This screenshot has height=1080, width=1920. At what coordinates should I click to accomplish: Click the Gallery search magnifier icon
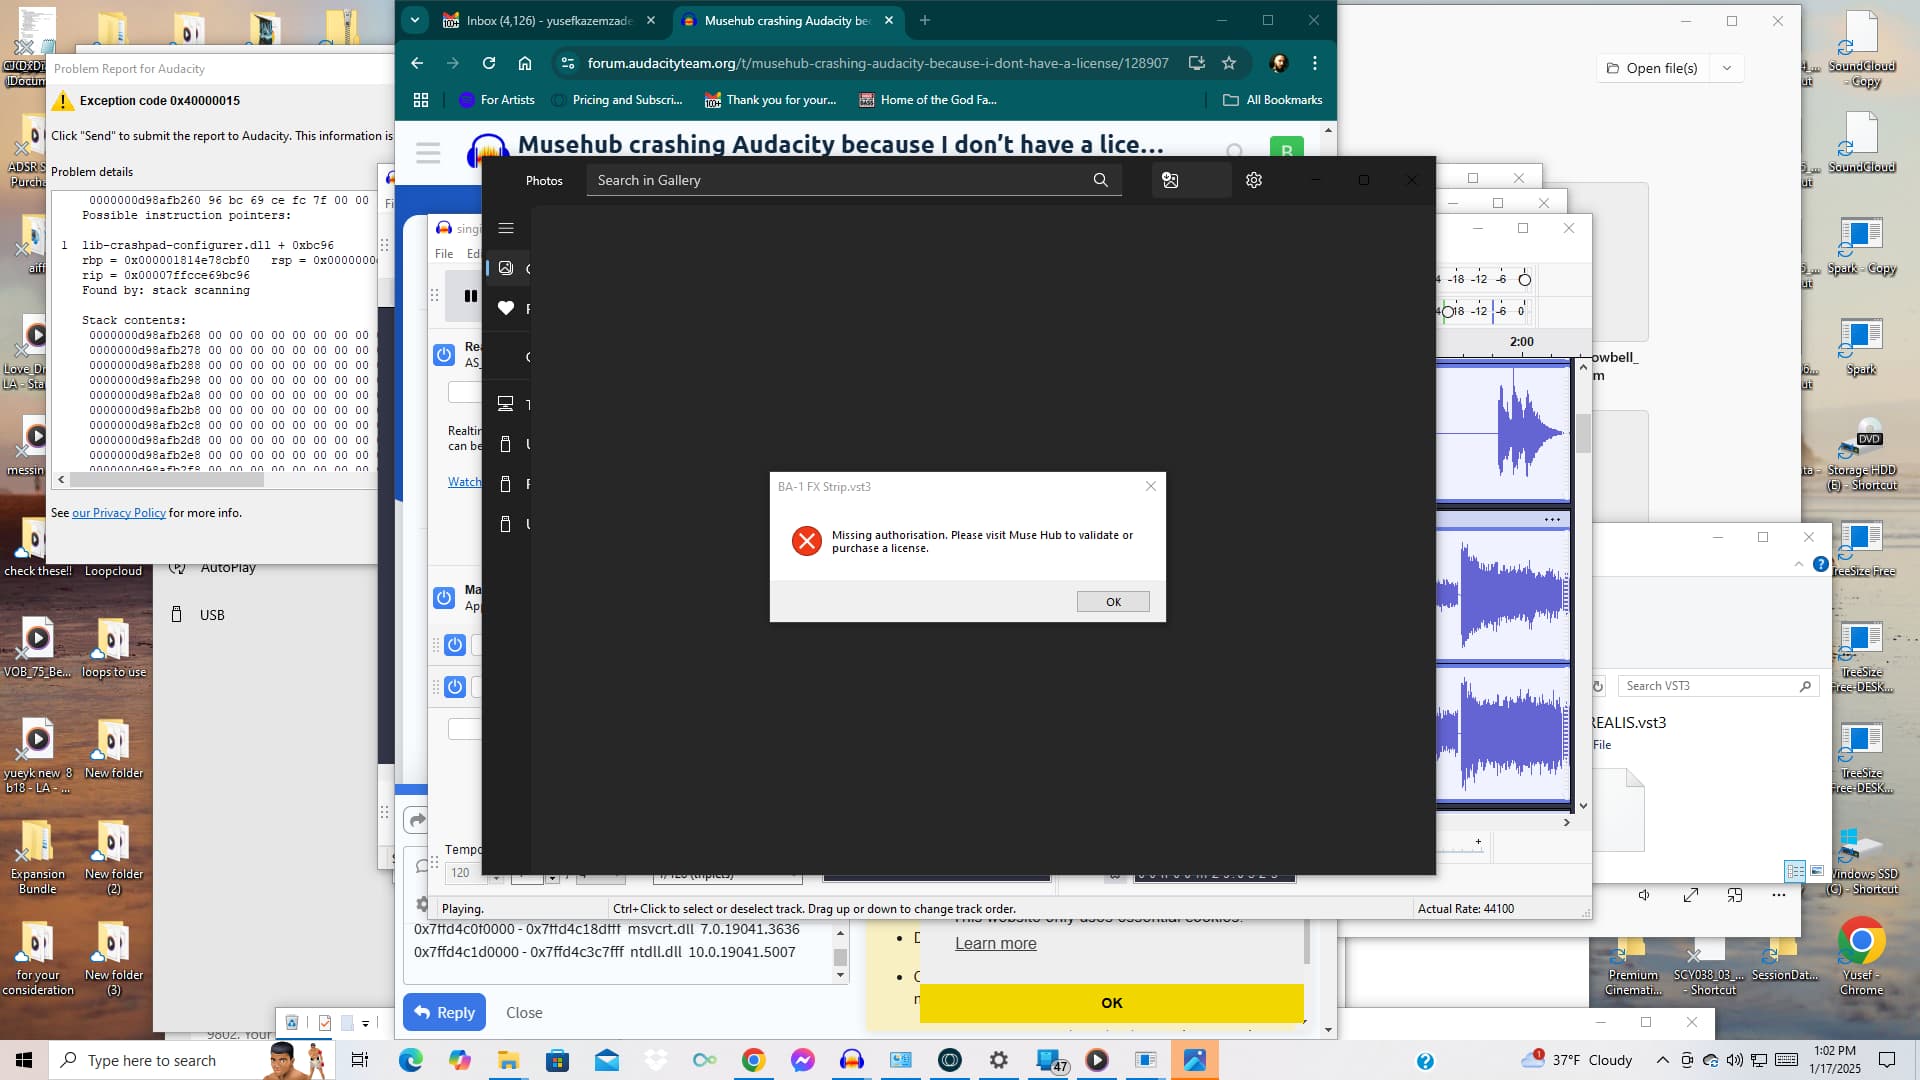click(x=1100, y=180)
